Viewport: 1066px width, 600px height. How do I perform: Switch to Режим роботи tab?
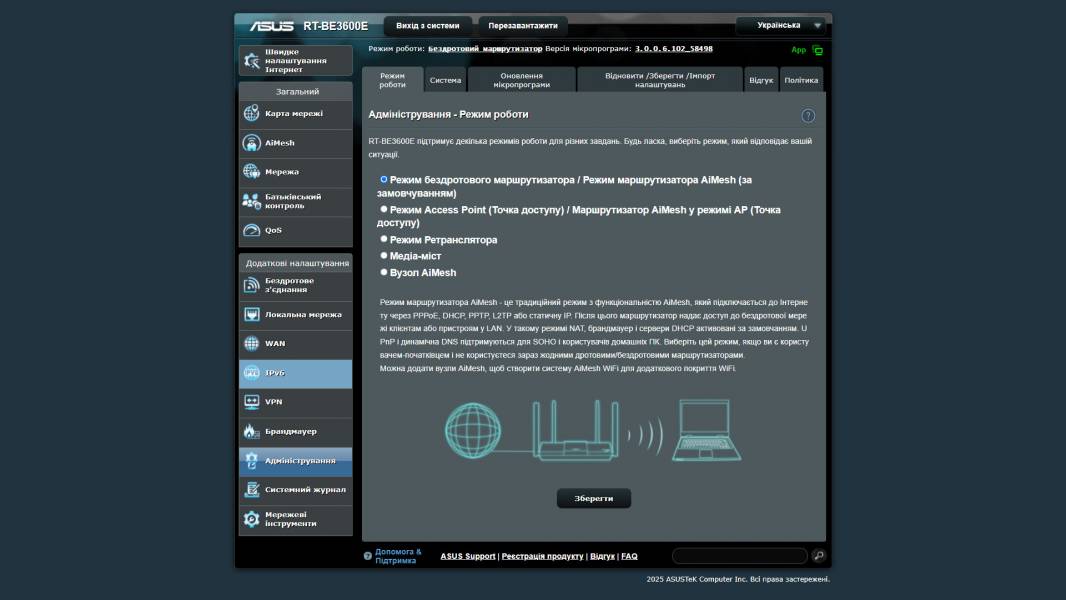[392, 80]
